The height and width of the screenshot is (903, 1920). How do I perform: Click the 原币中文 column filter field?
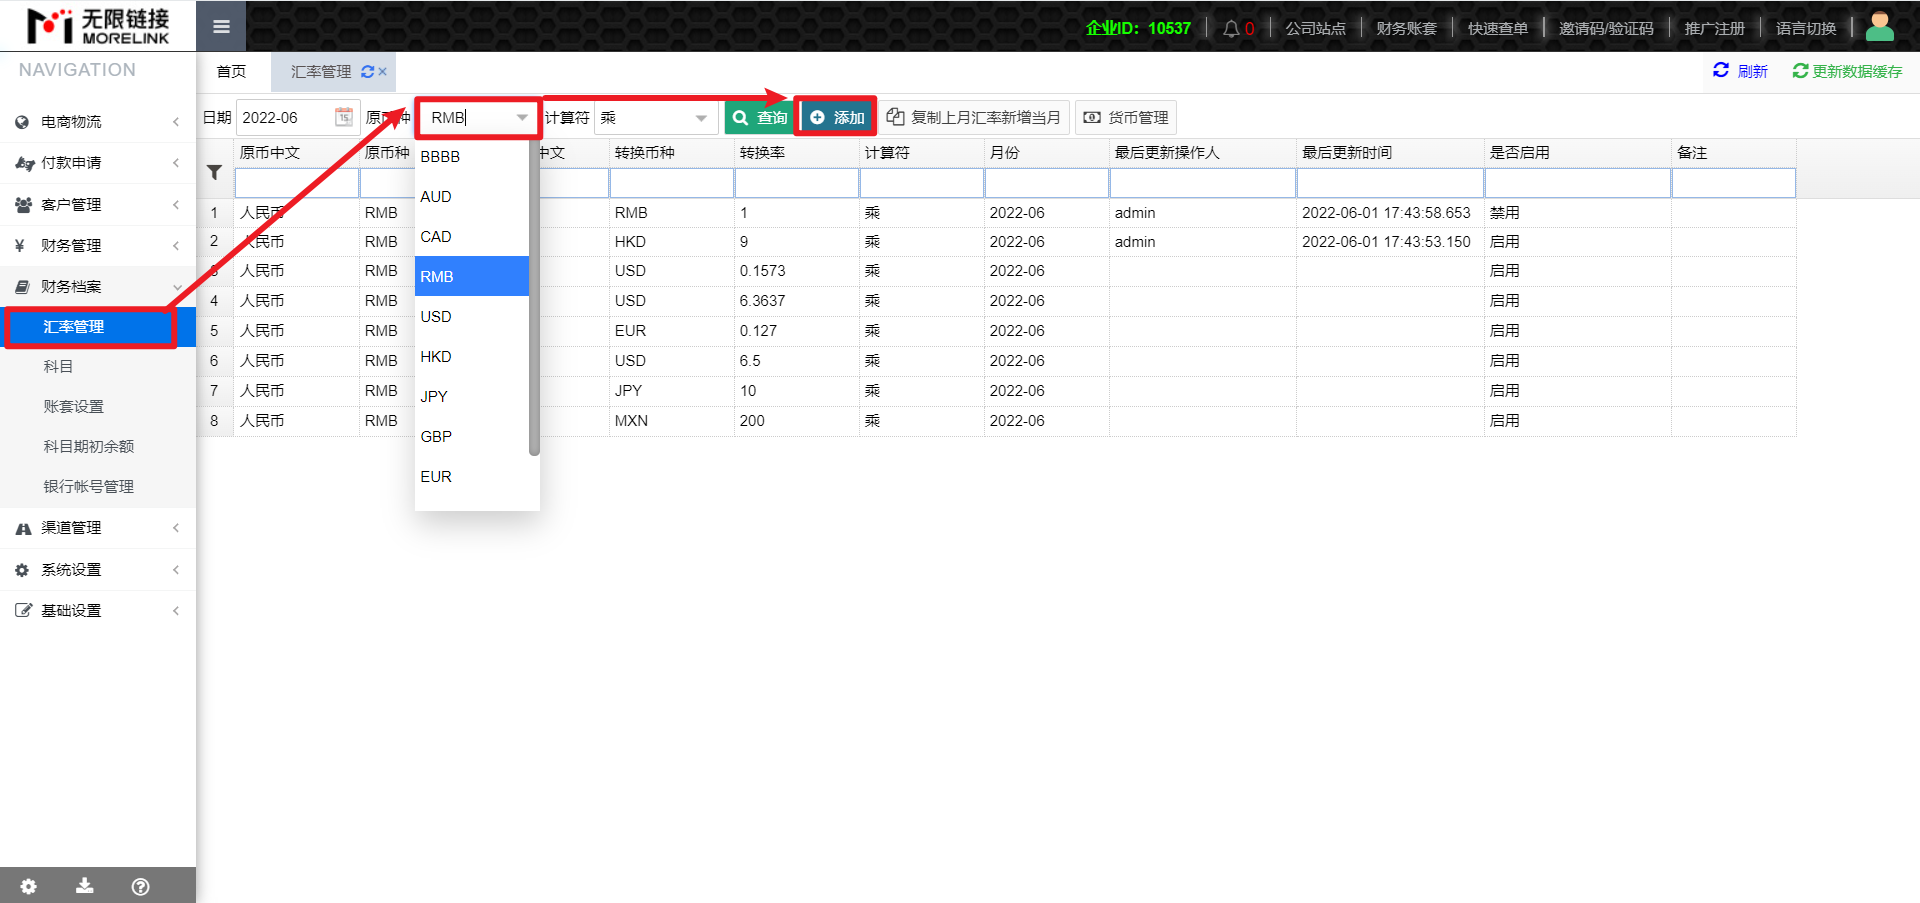[297, 183]
